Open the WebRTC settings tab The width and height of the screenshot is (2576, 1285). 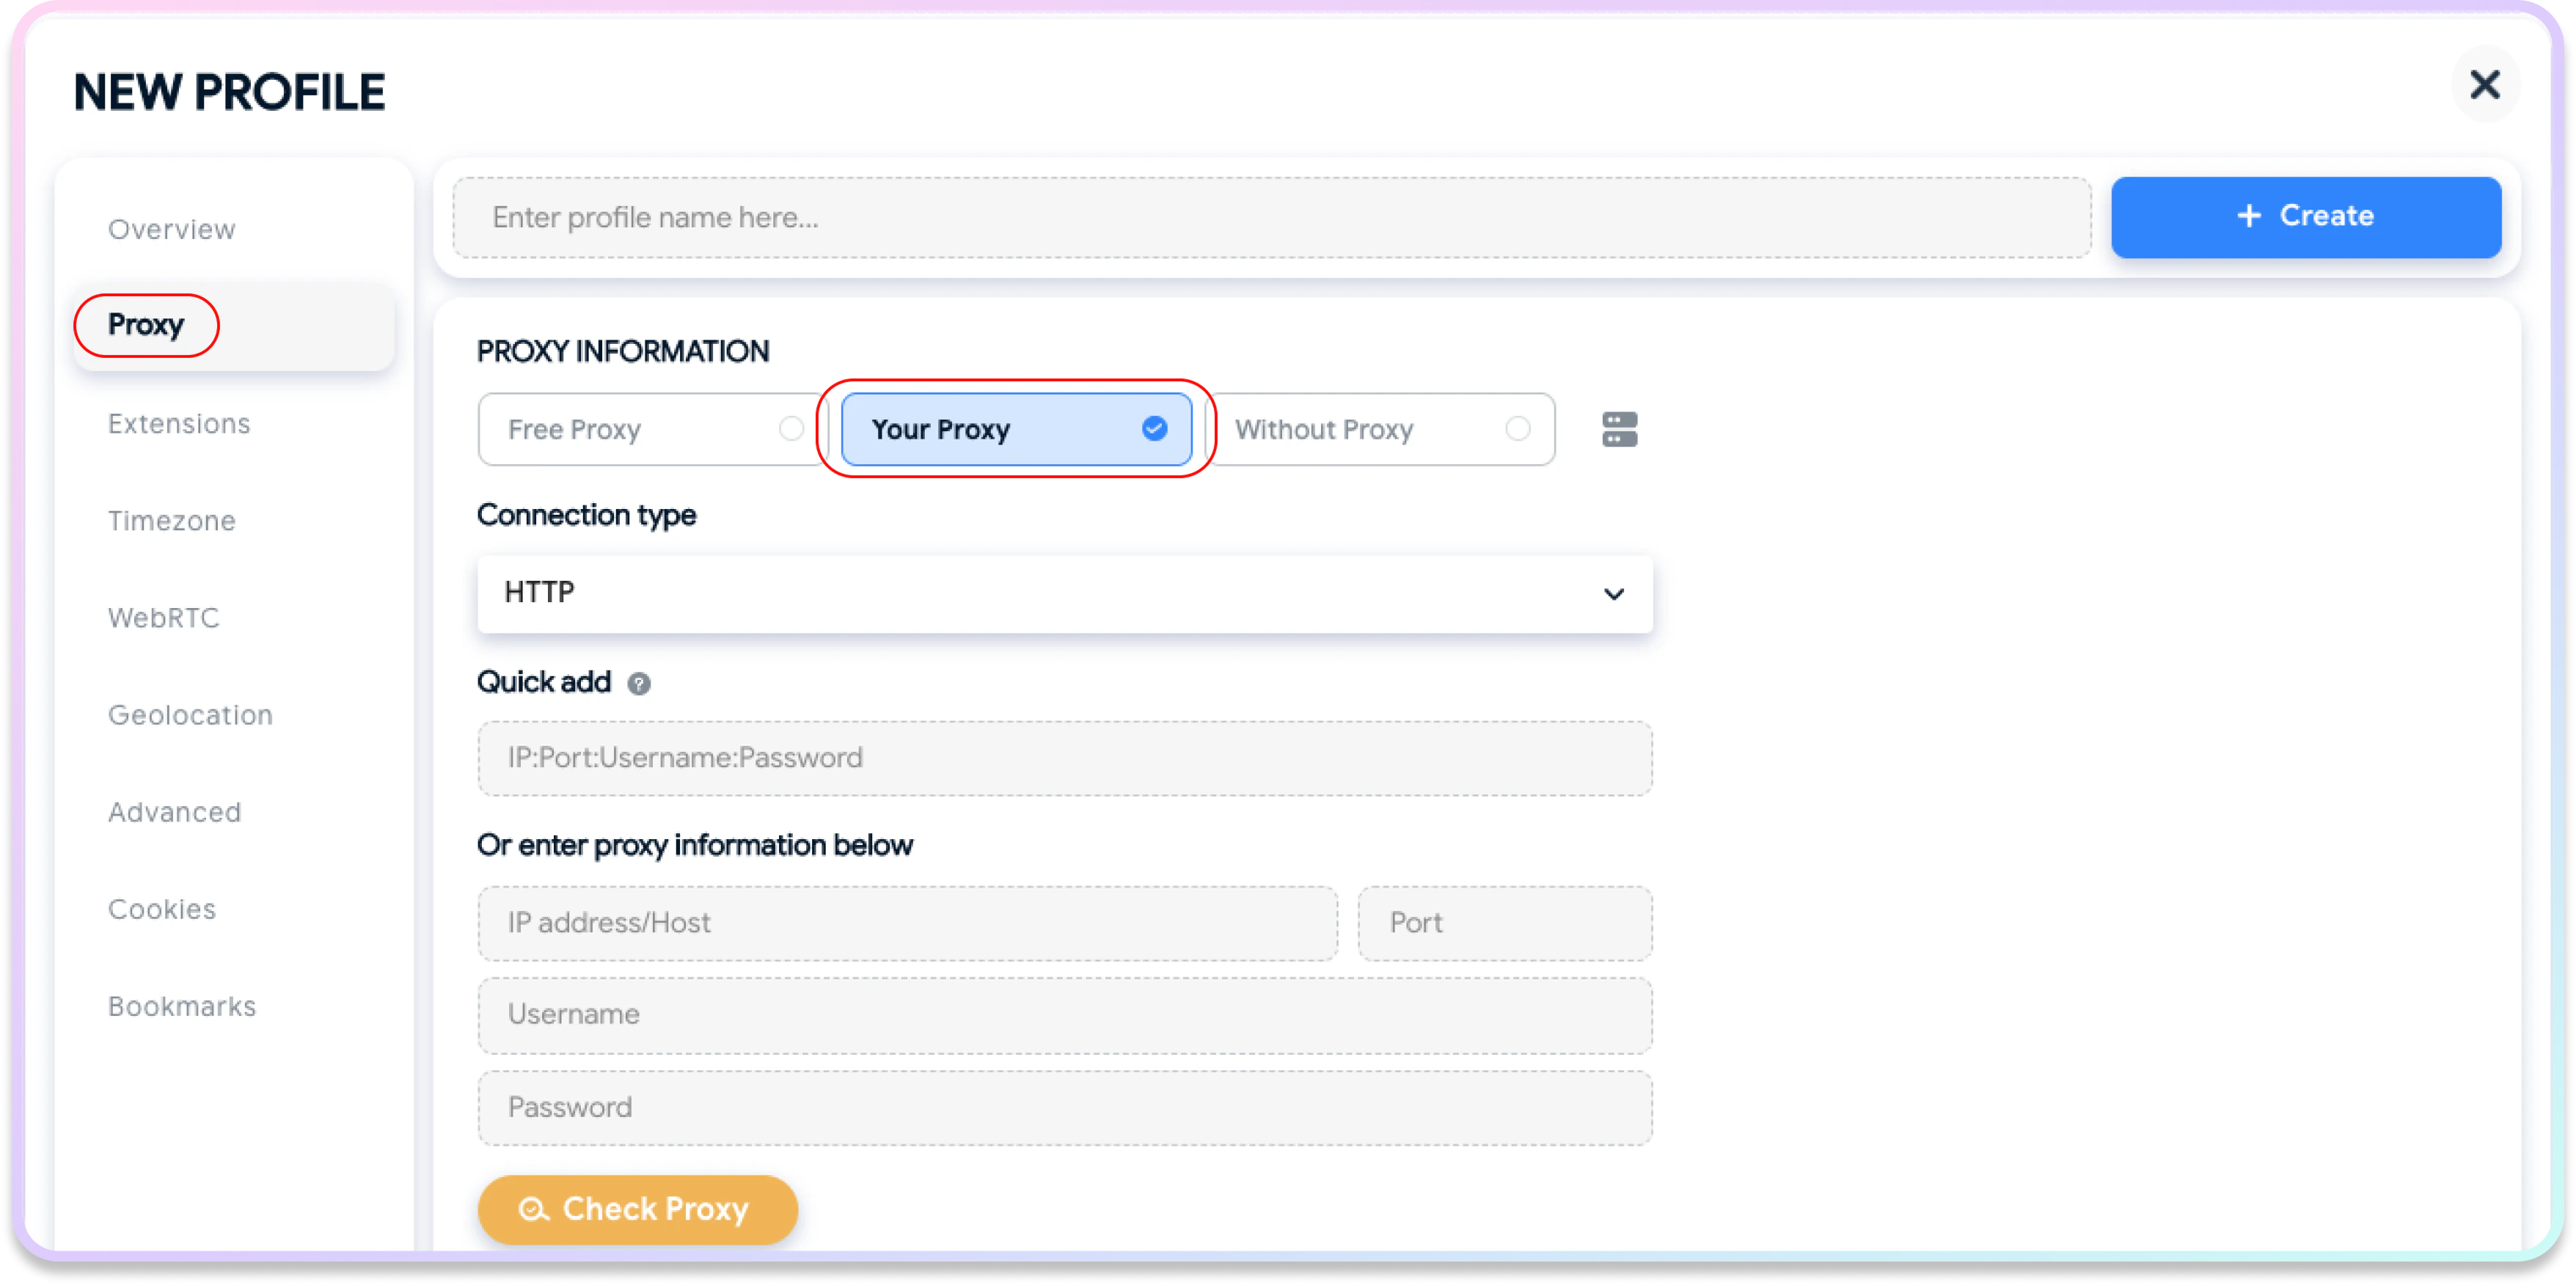(x=164, y=618)
